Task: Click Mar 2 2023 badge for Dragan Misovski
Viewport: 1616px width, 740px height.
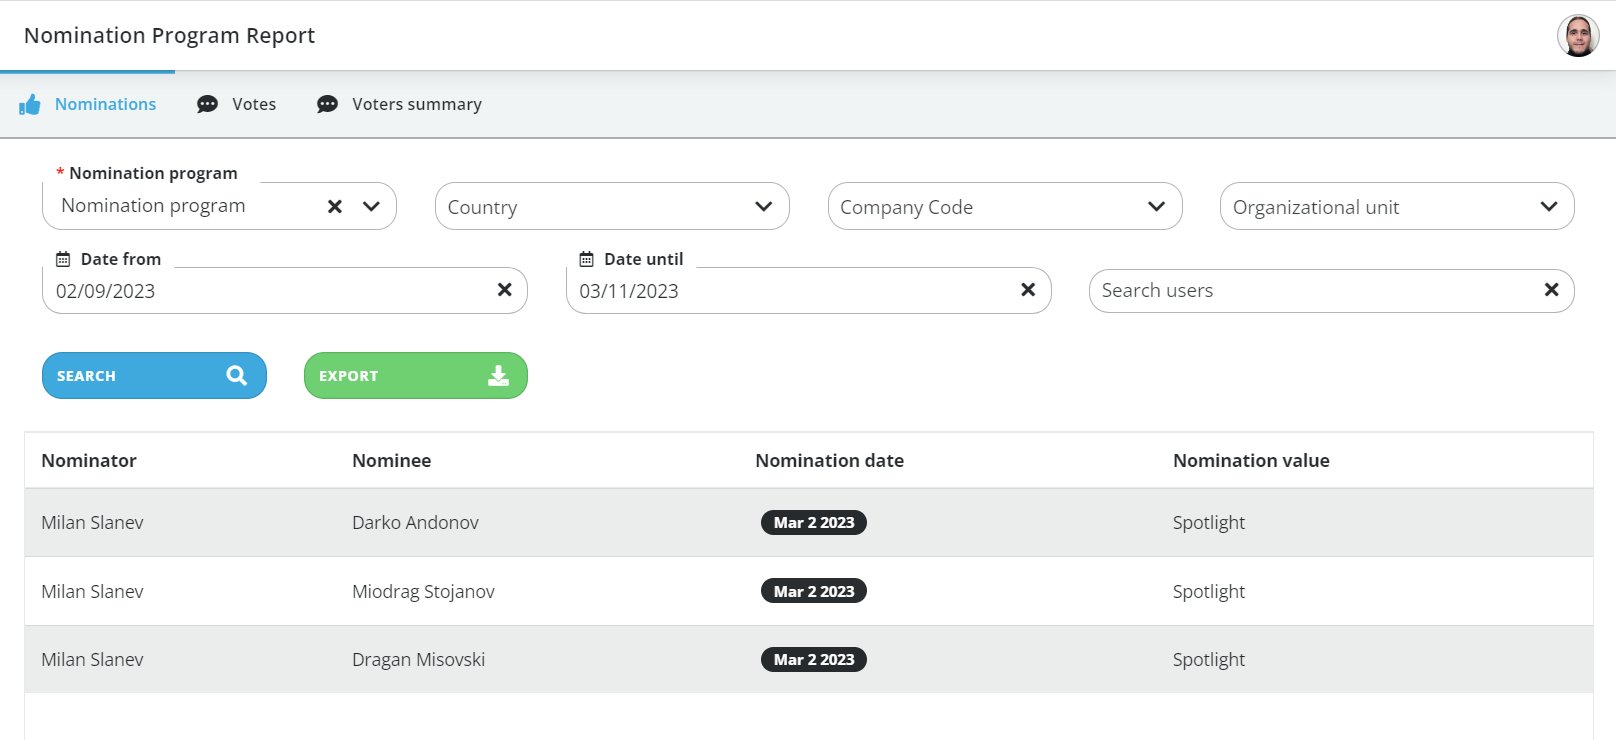Action: tap(814, 660)
